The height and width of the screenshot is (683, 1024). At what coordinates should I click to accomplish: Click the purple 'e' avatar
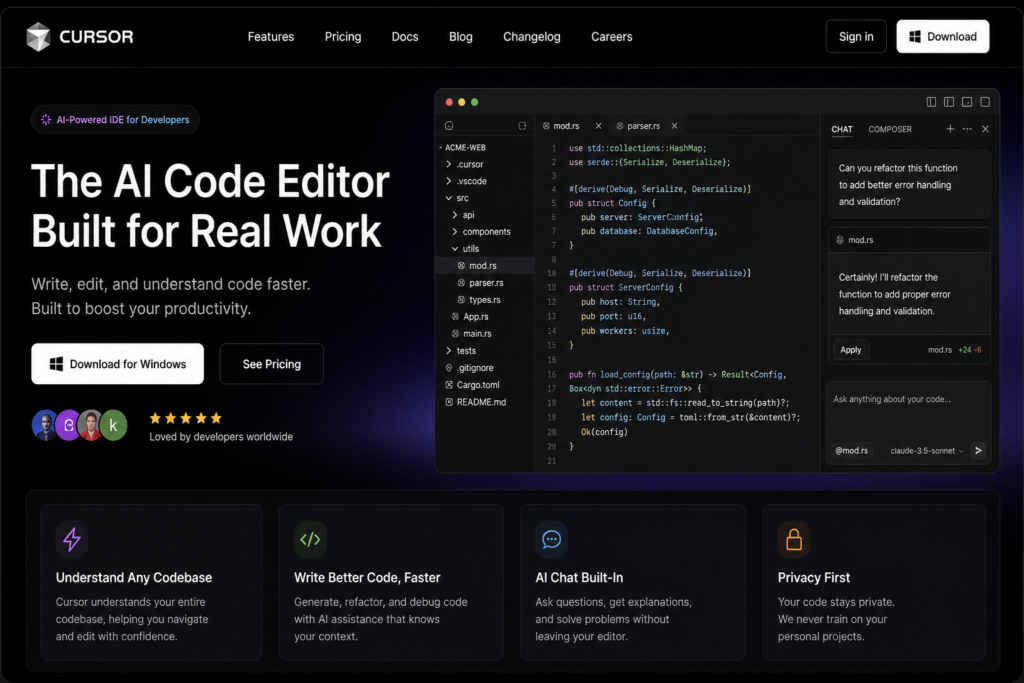68,425
